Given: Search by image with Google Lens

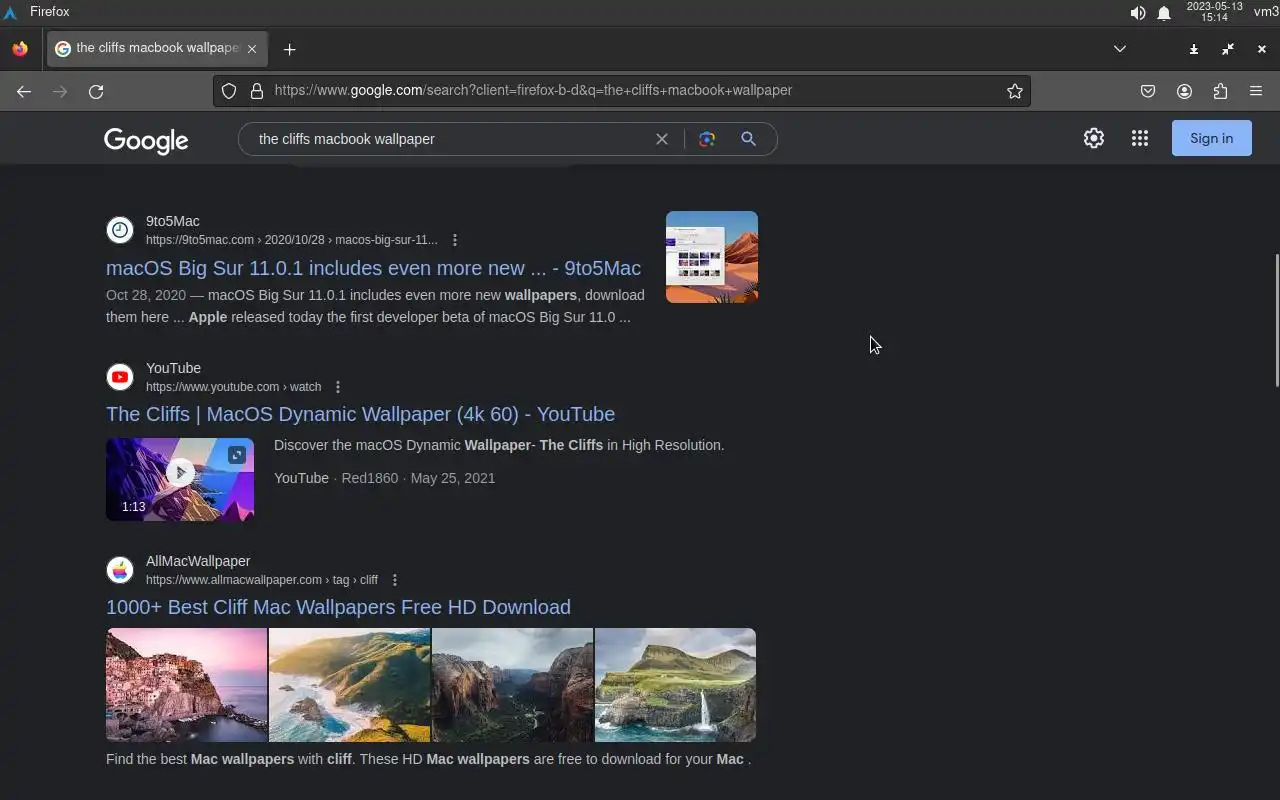Looking at the screenshot, I should coord(707,139).
